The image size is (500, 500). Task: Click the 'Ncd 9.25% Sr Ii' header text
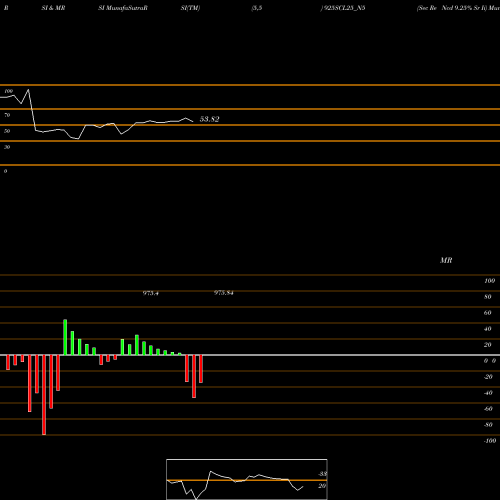pyautogui.click(x=464, y=8)
